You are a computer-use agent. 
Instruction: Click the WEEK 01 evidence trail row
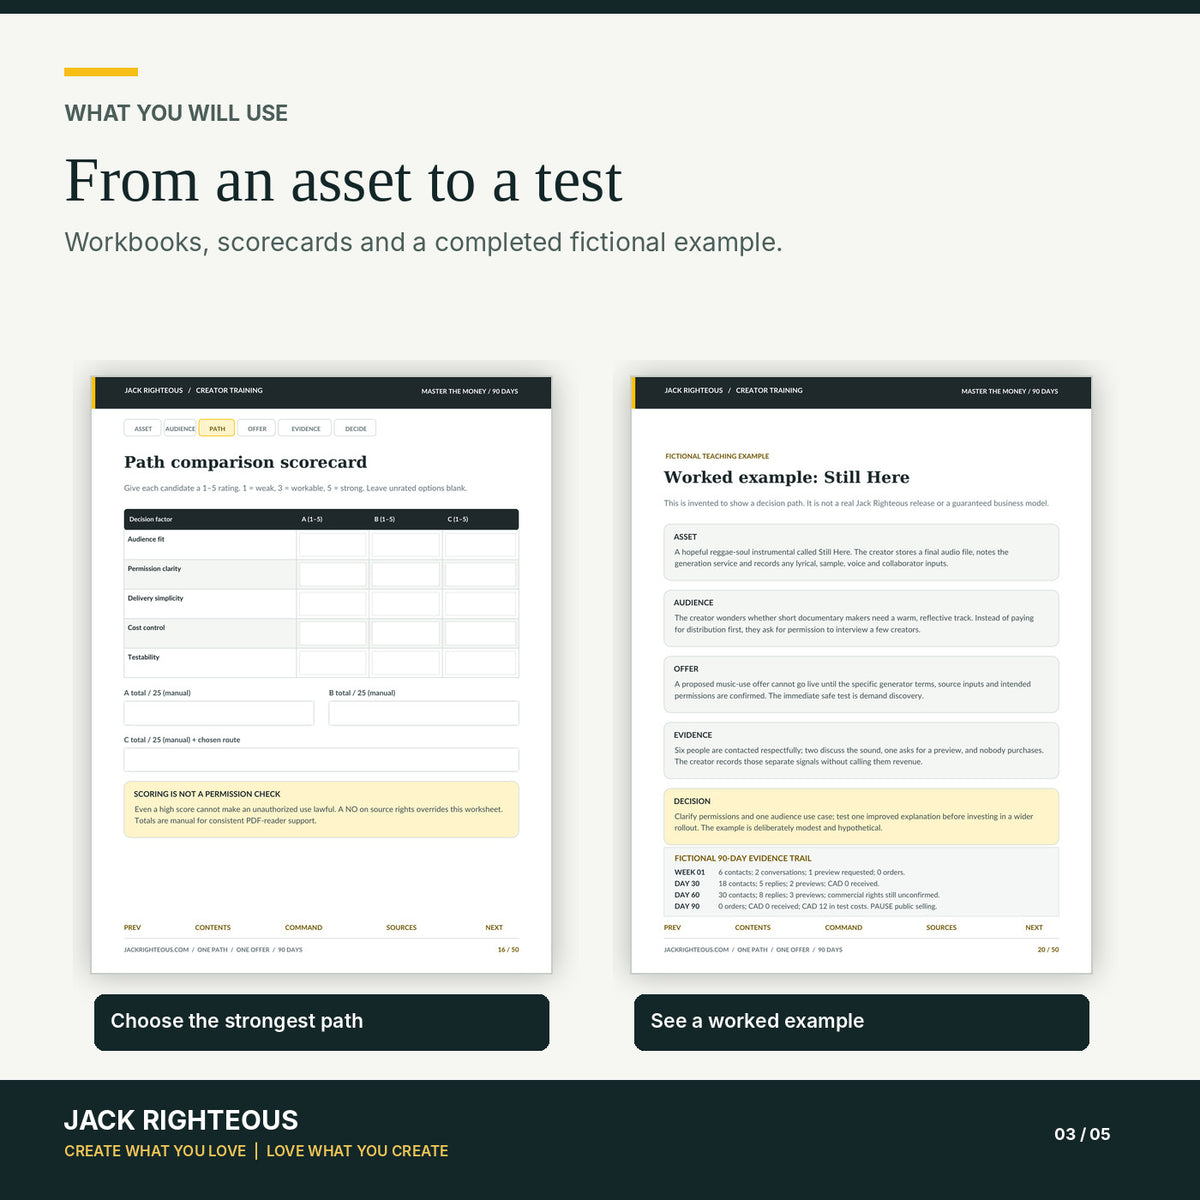(790, 872)
